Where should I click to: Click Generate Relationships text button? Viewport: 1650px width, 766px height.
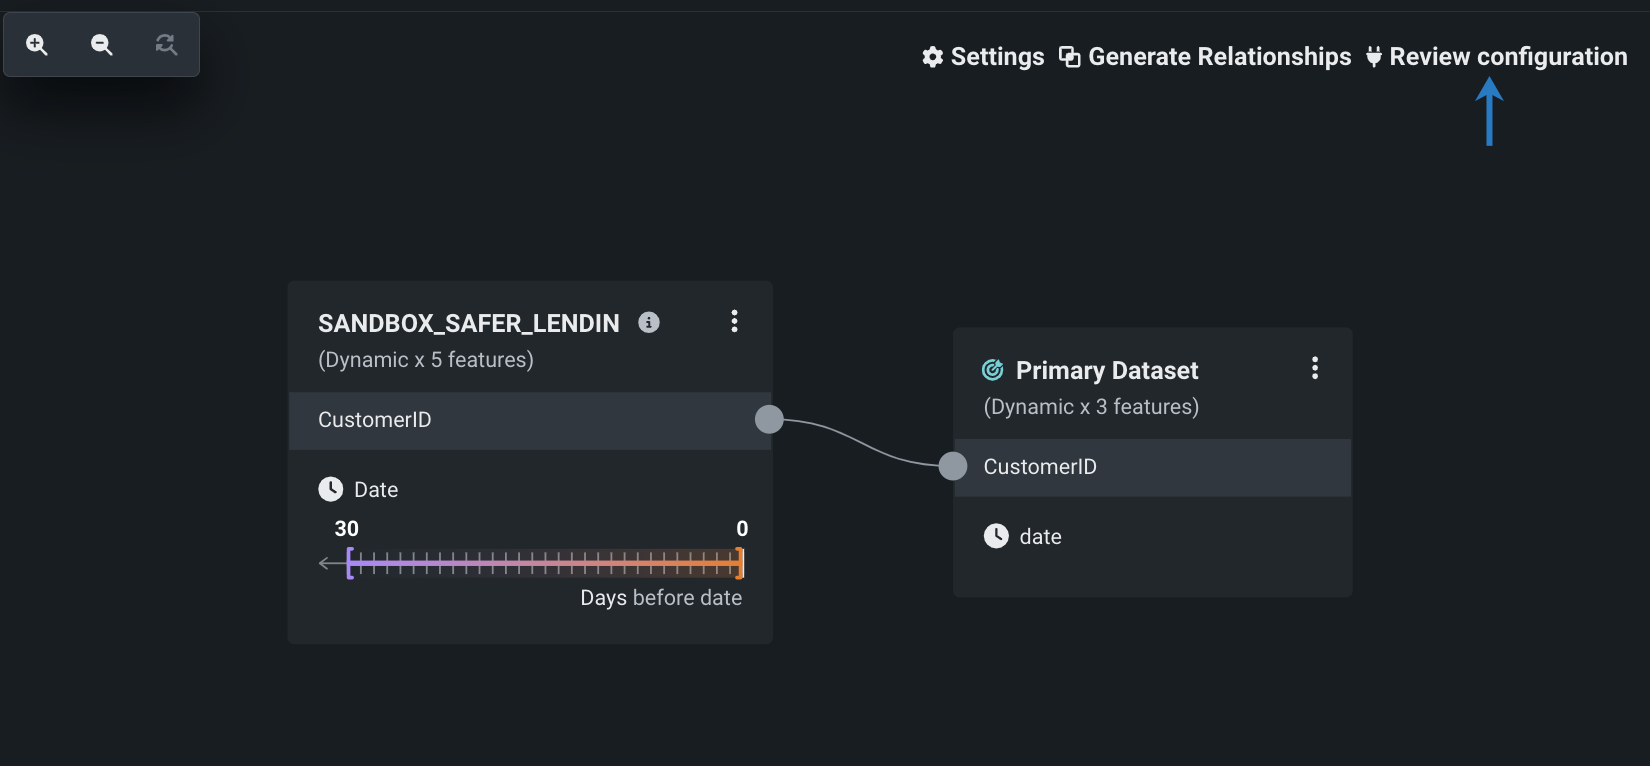[x=1219, y=57]
